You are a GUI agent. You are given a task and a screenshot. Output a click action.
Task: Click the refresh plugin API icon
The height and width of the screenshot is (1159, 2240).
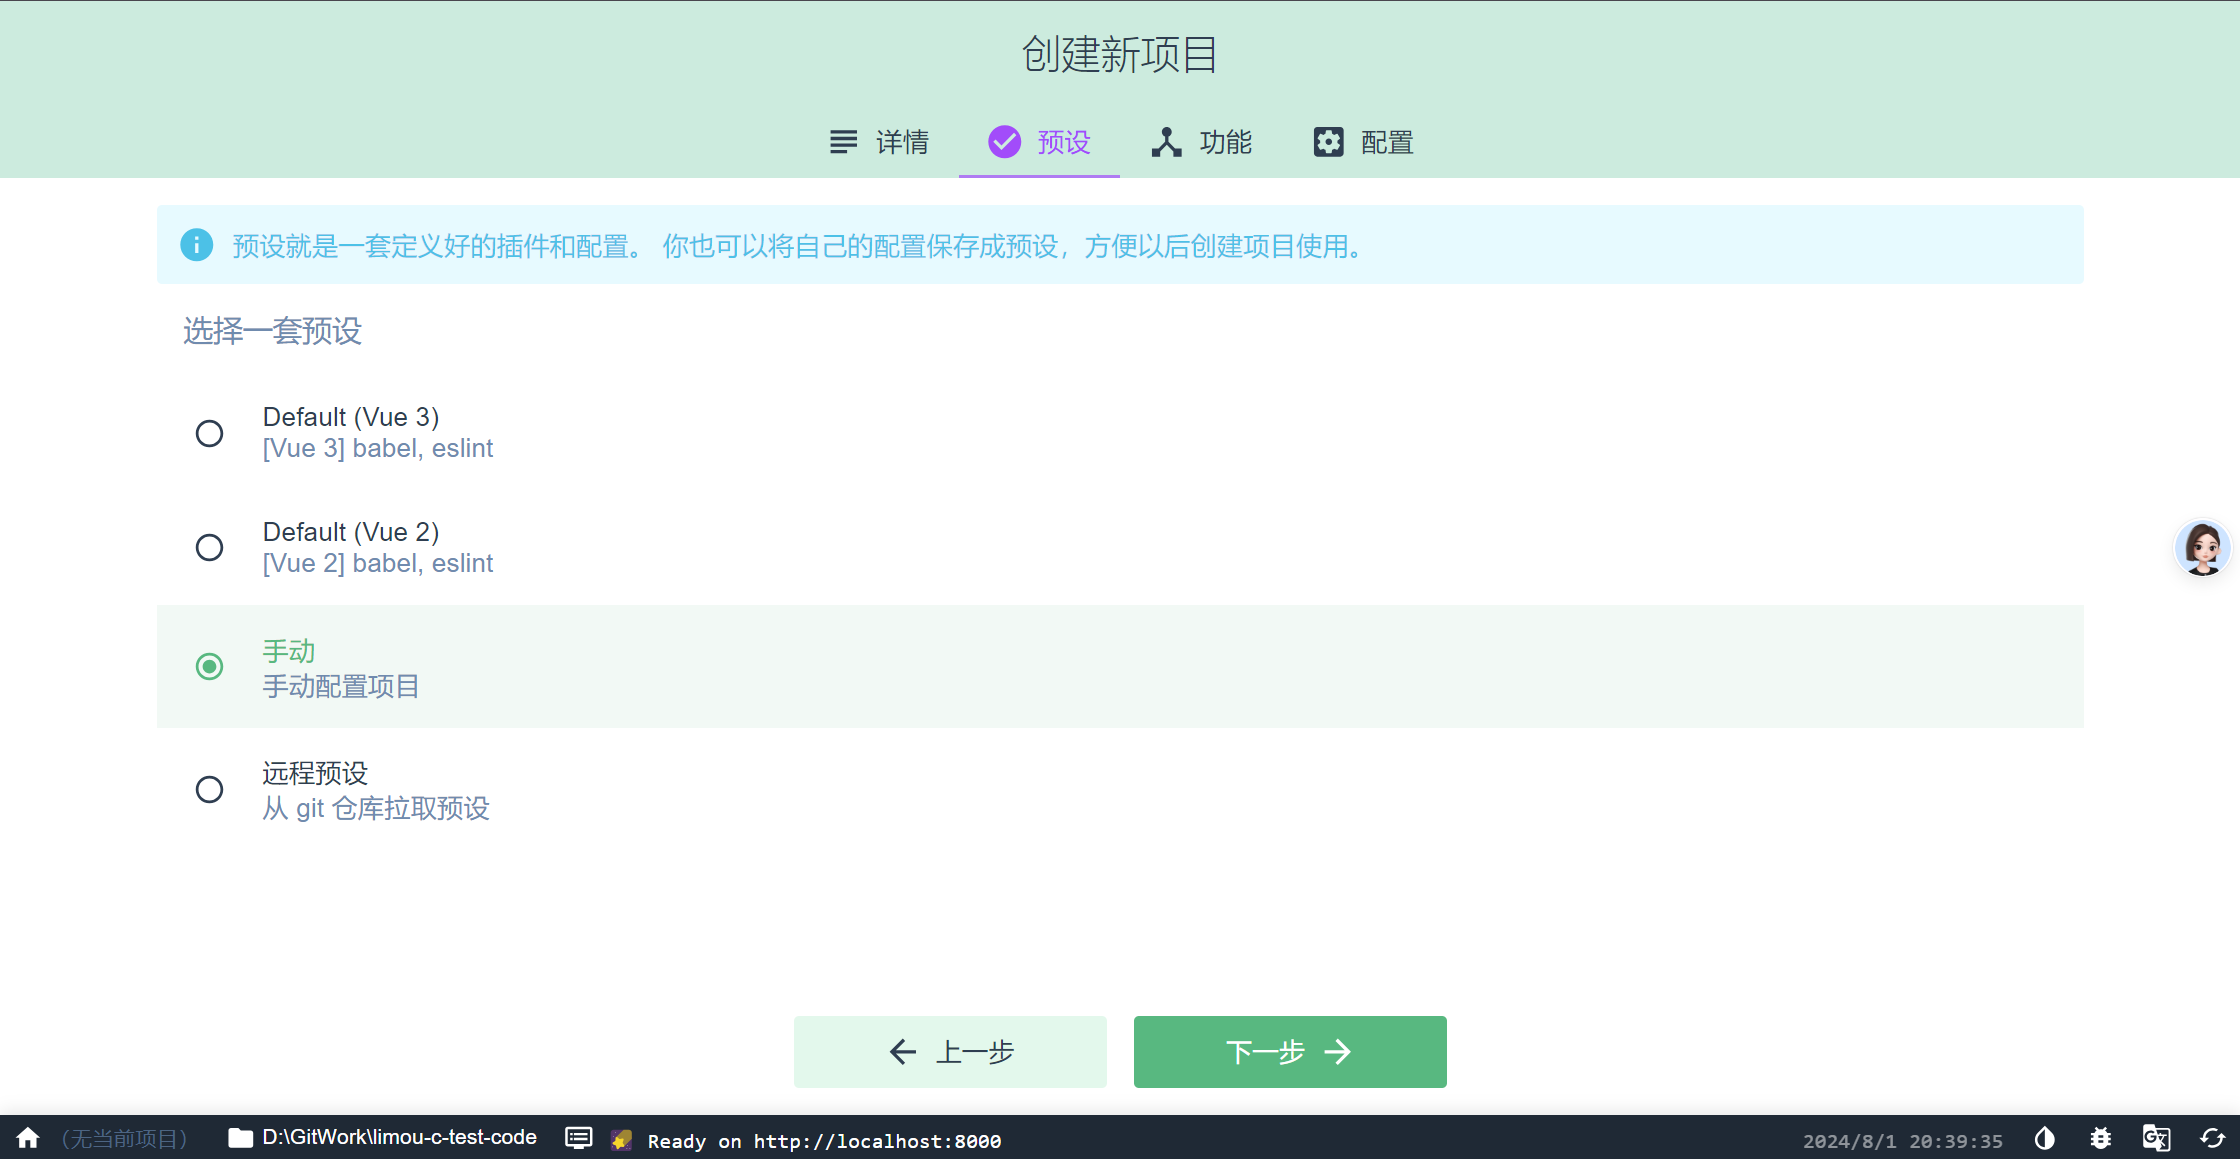click(x=2212, y=1138)
